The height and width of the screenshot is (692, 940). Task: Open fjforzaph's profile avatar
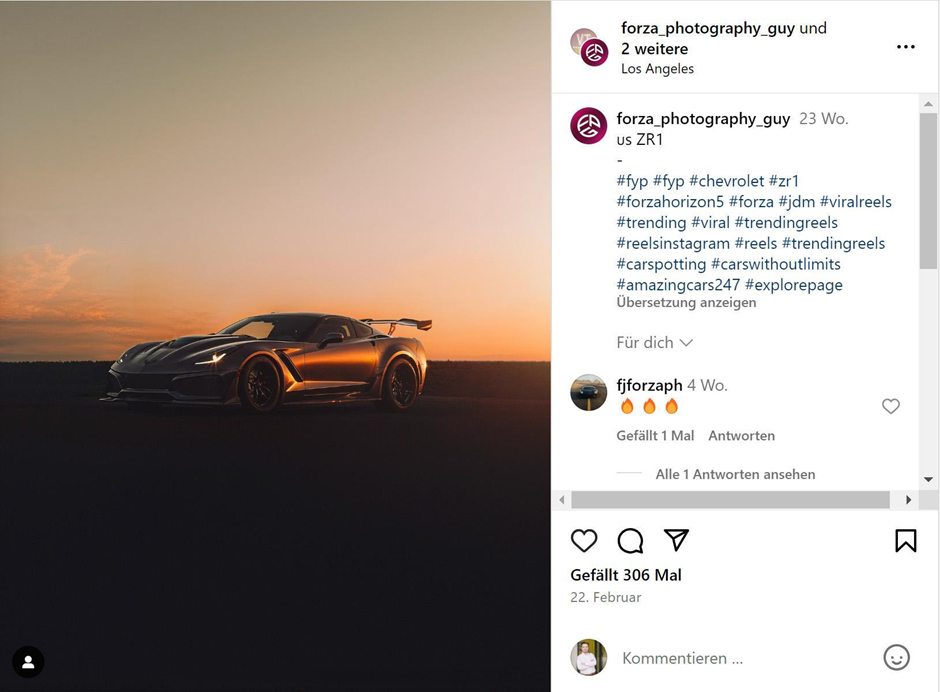coord(589,393)
